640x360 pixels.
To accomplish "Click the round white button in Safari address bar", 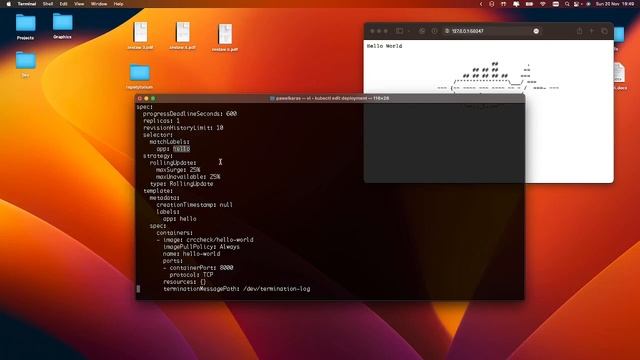I will (x=536, y=31).
